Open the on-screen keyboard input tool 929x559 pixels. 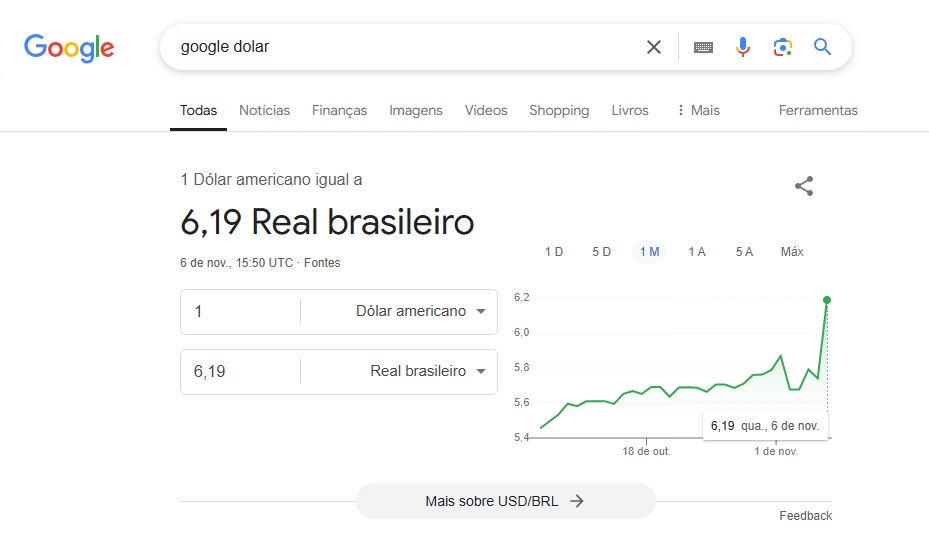click(x=703, y=47)
